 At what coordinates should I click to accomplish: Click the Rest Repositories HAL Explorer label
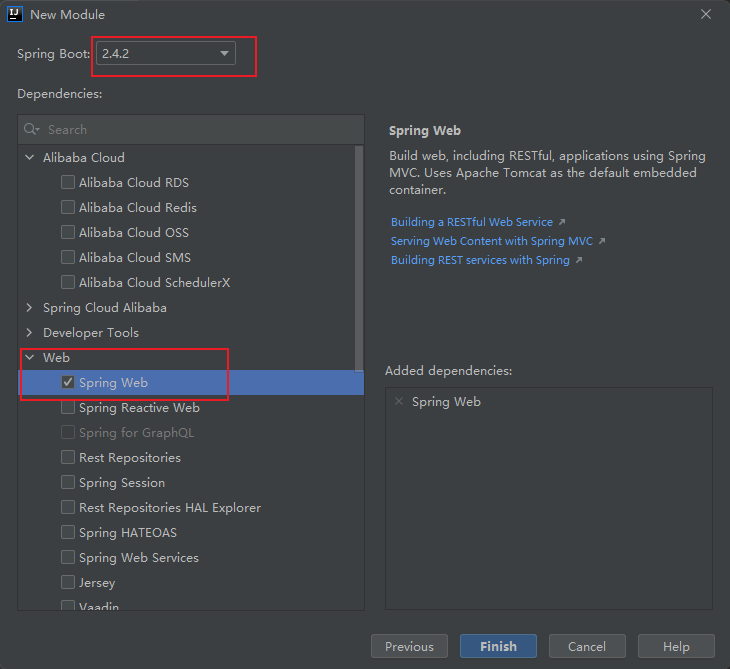point(170,507)
